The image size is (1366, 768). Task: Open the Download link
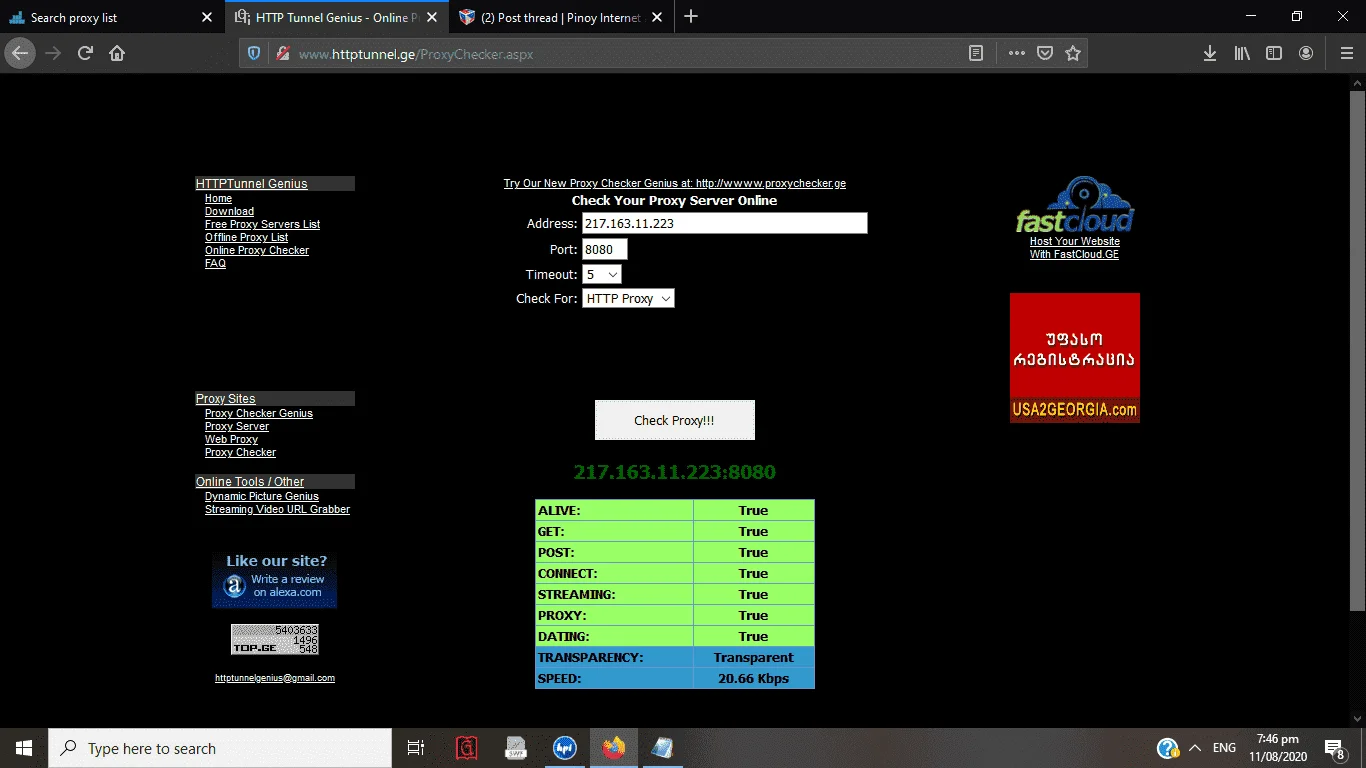229,212
